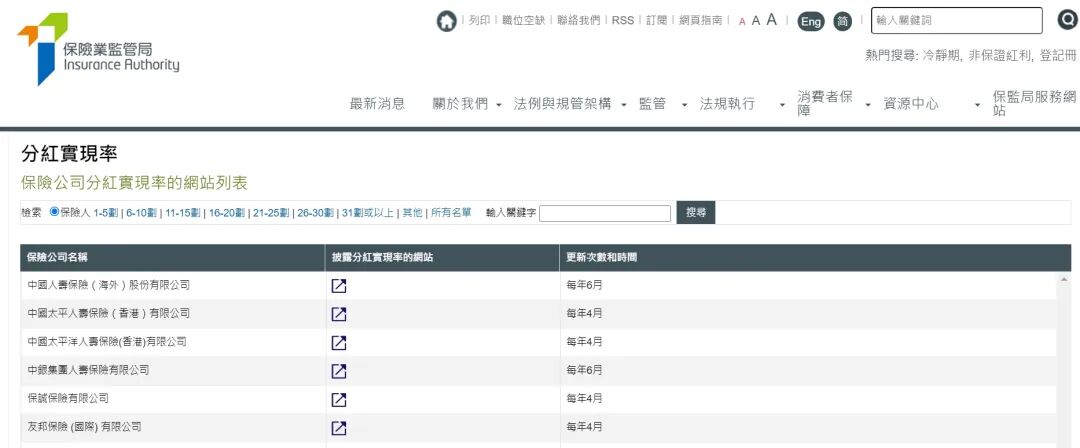Open the 消費者保障 menu item

click(825, 103)
